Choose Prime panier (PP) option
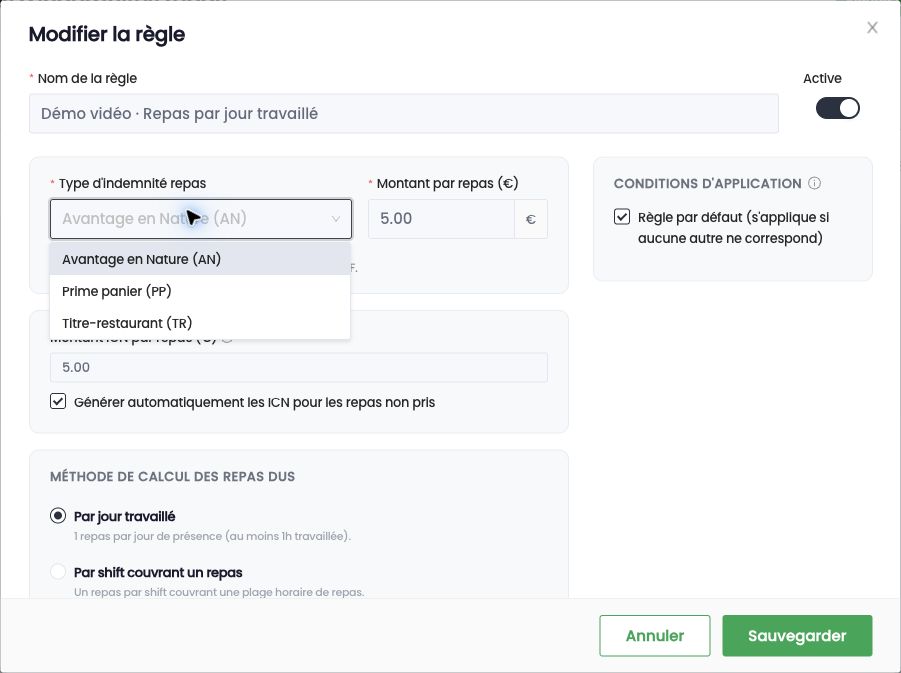The width and height of the screenshot is (901, 673). [200, 291]
